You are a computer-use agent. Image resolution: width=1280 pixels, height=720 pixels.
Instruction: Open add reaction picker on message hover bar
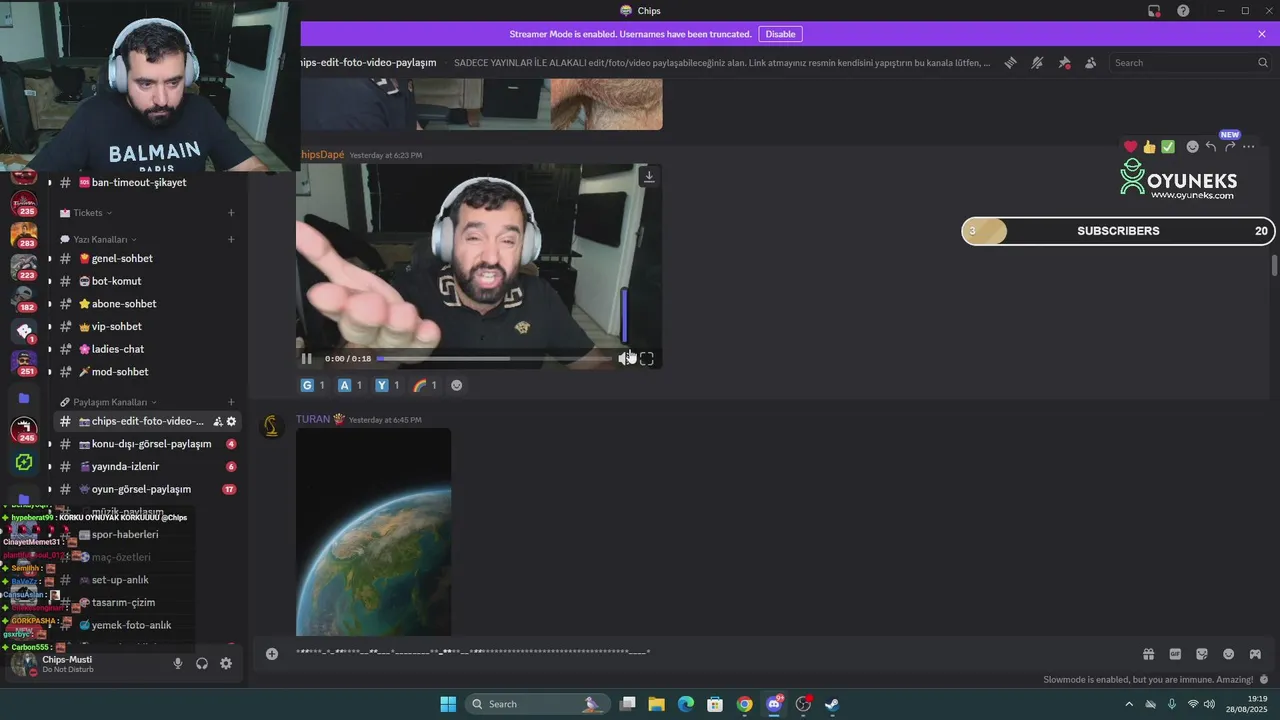[1192, 147]
